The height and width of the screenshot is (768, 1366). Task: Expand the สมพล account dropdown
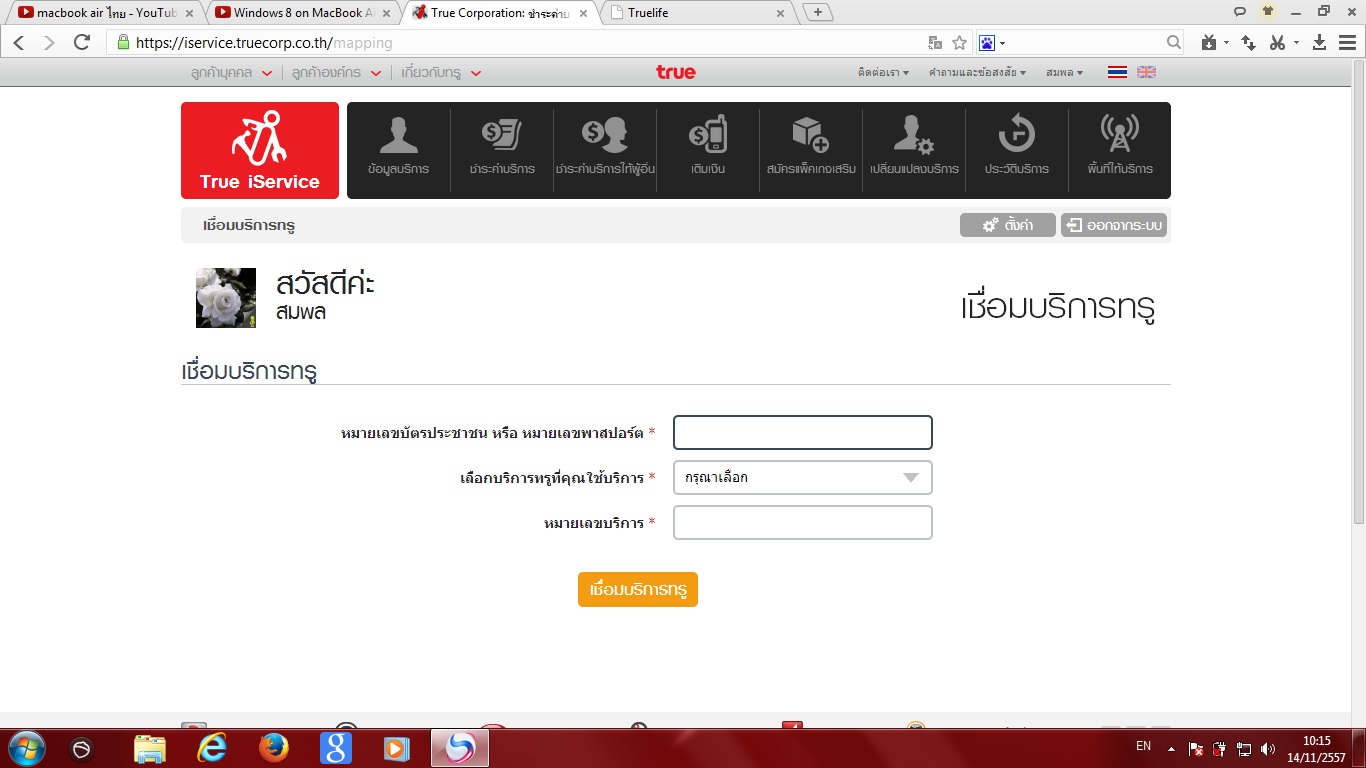(1064, 73)
